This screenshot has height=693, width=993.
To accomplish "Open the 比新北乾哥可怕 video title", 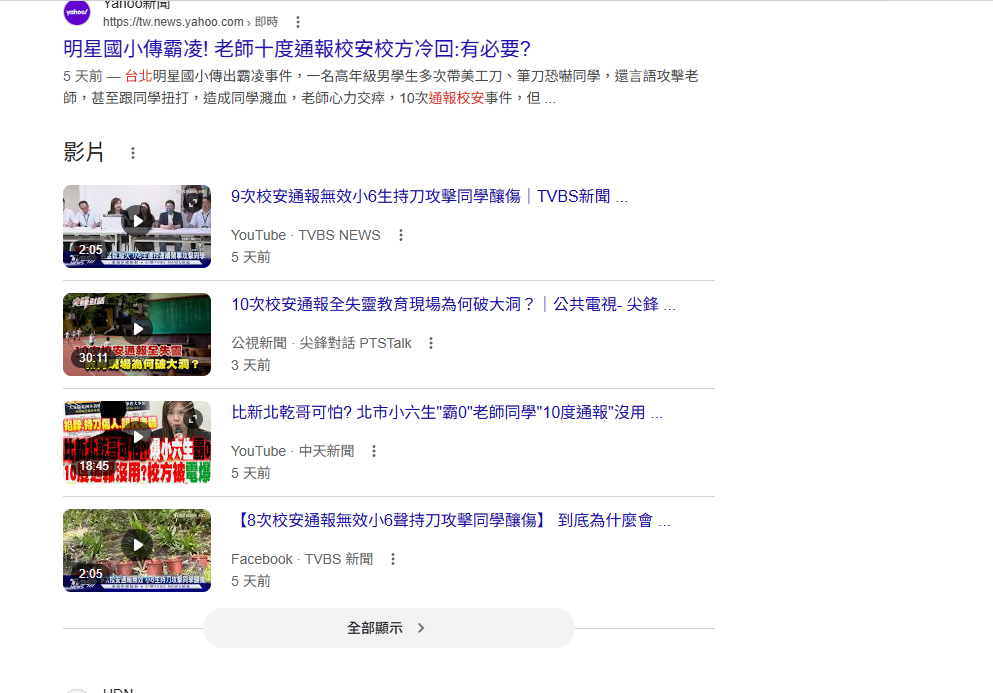I will tap(447, 413).
